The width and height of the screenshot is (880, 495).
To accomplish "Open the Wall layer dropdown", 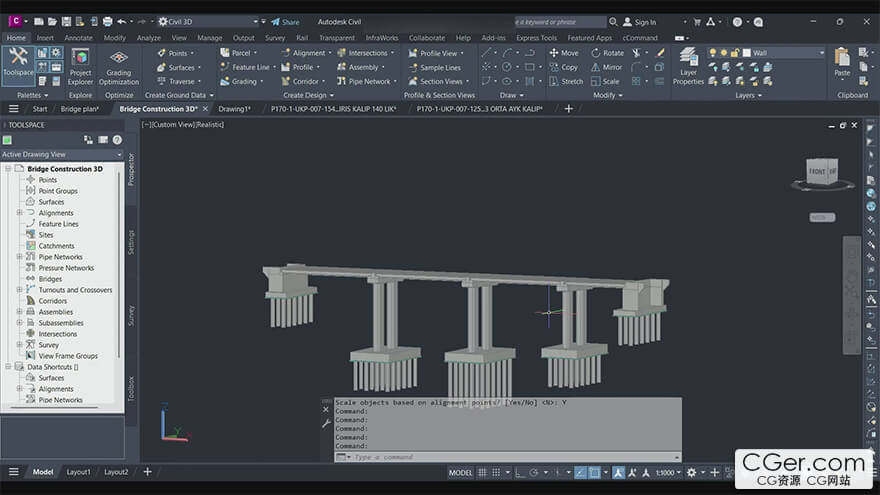I will 783,53.
